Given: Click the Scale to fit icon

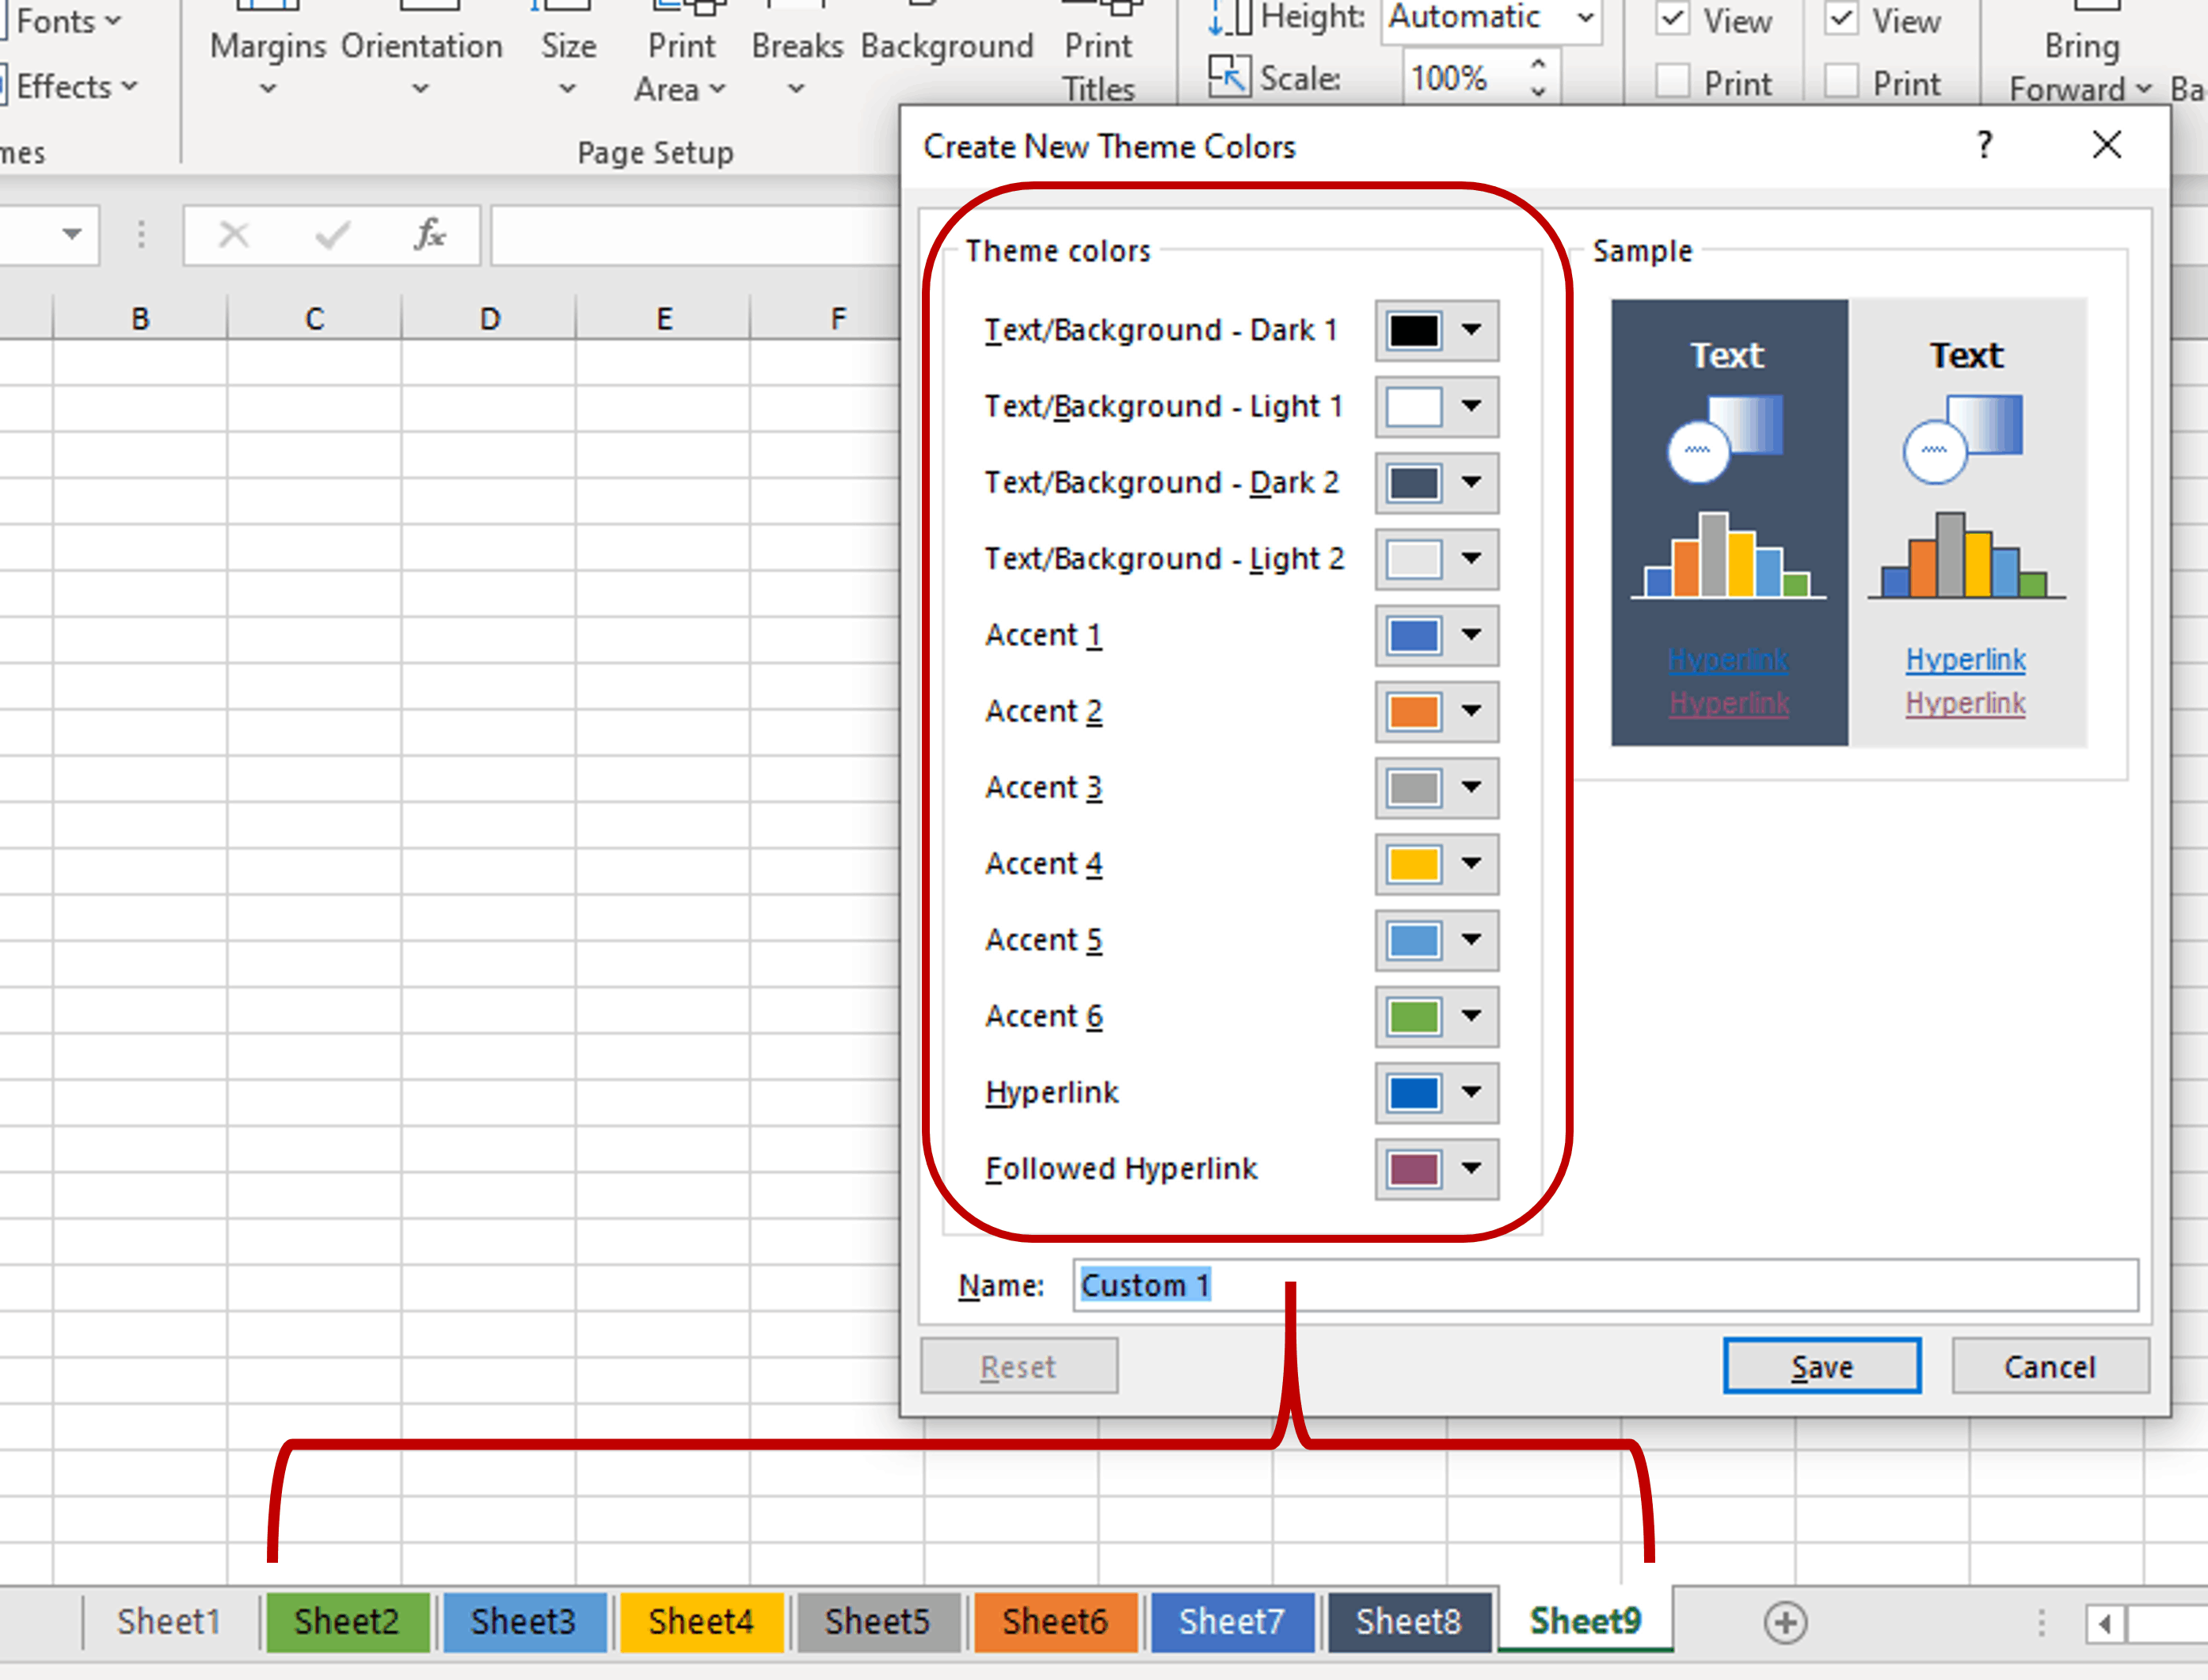Looking at the screenshot, I should (x=1229, y=77).
